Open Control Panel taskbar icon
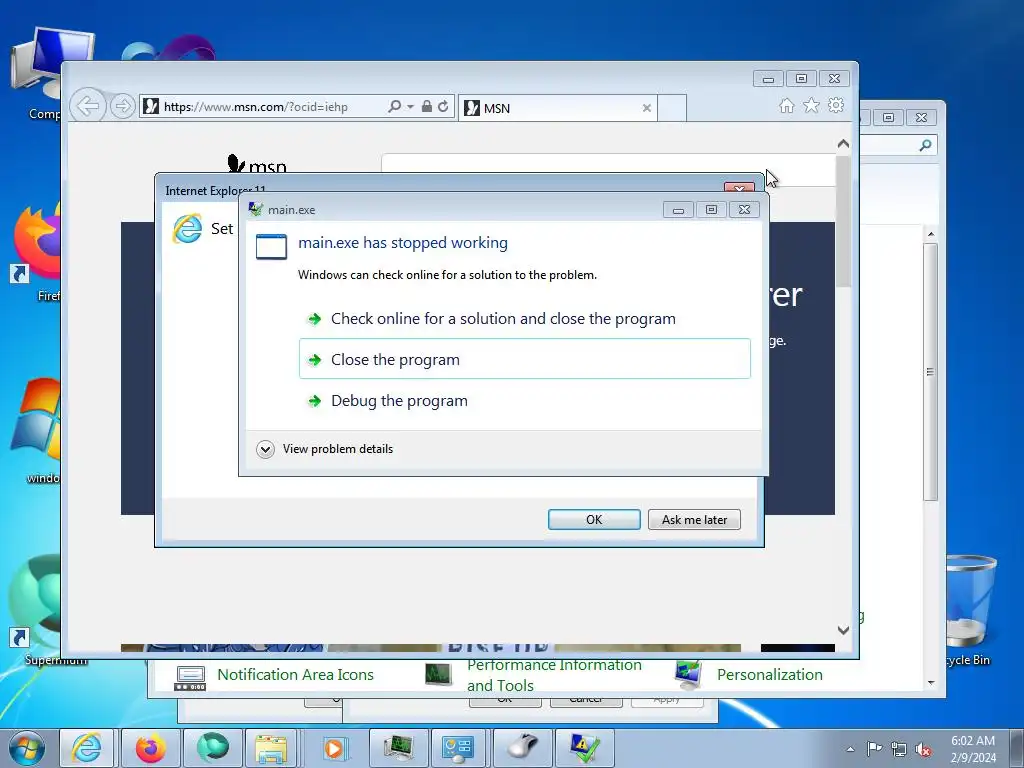 (x=458, y=748)
